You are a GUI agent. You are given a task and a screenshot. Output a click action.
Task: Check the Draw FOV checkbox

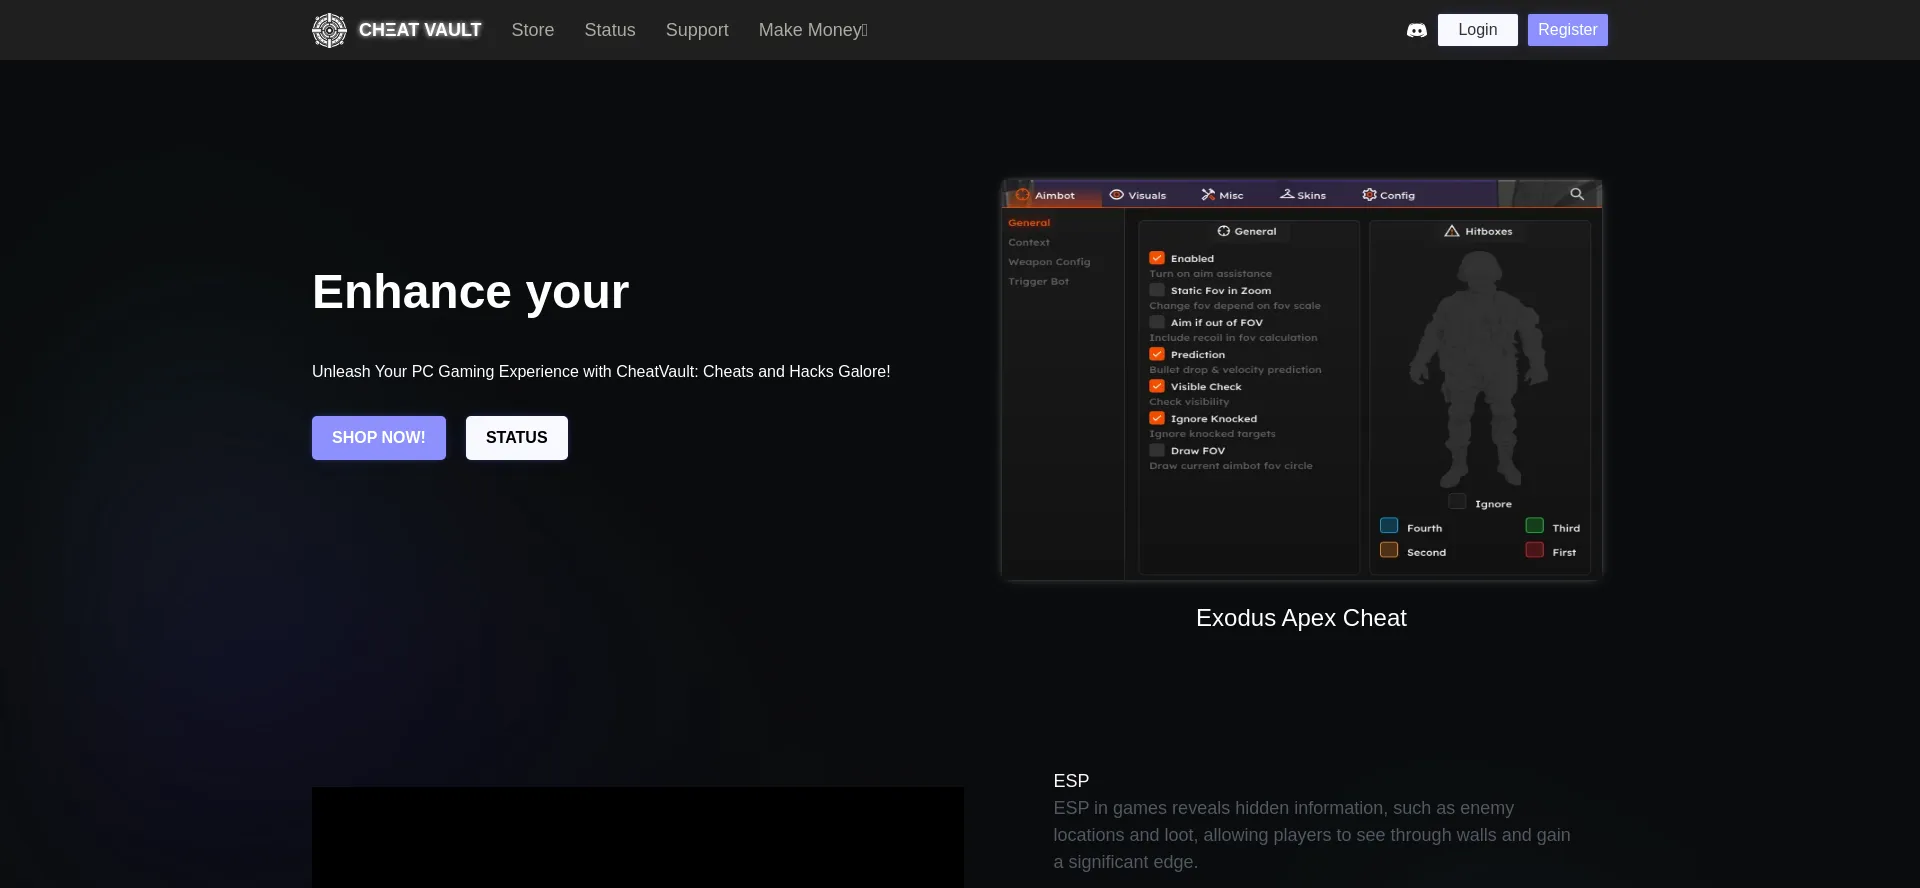(1157, 450)
